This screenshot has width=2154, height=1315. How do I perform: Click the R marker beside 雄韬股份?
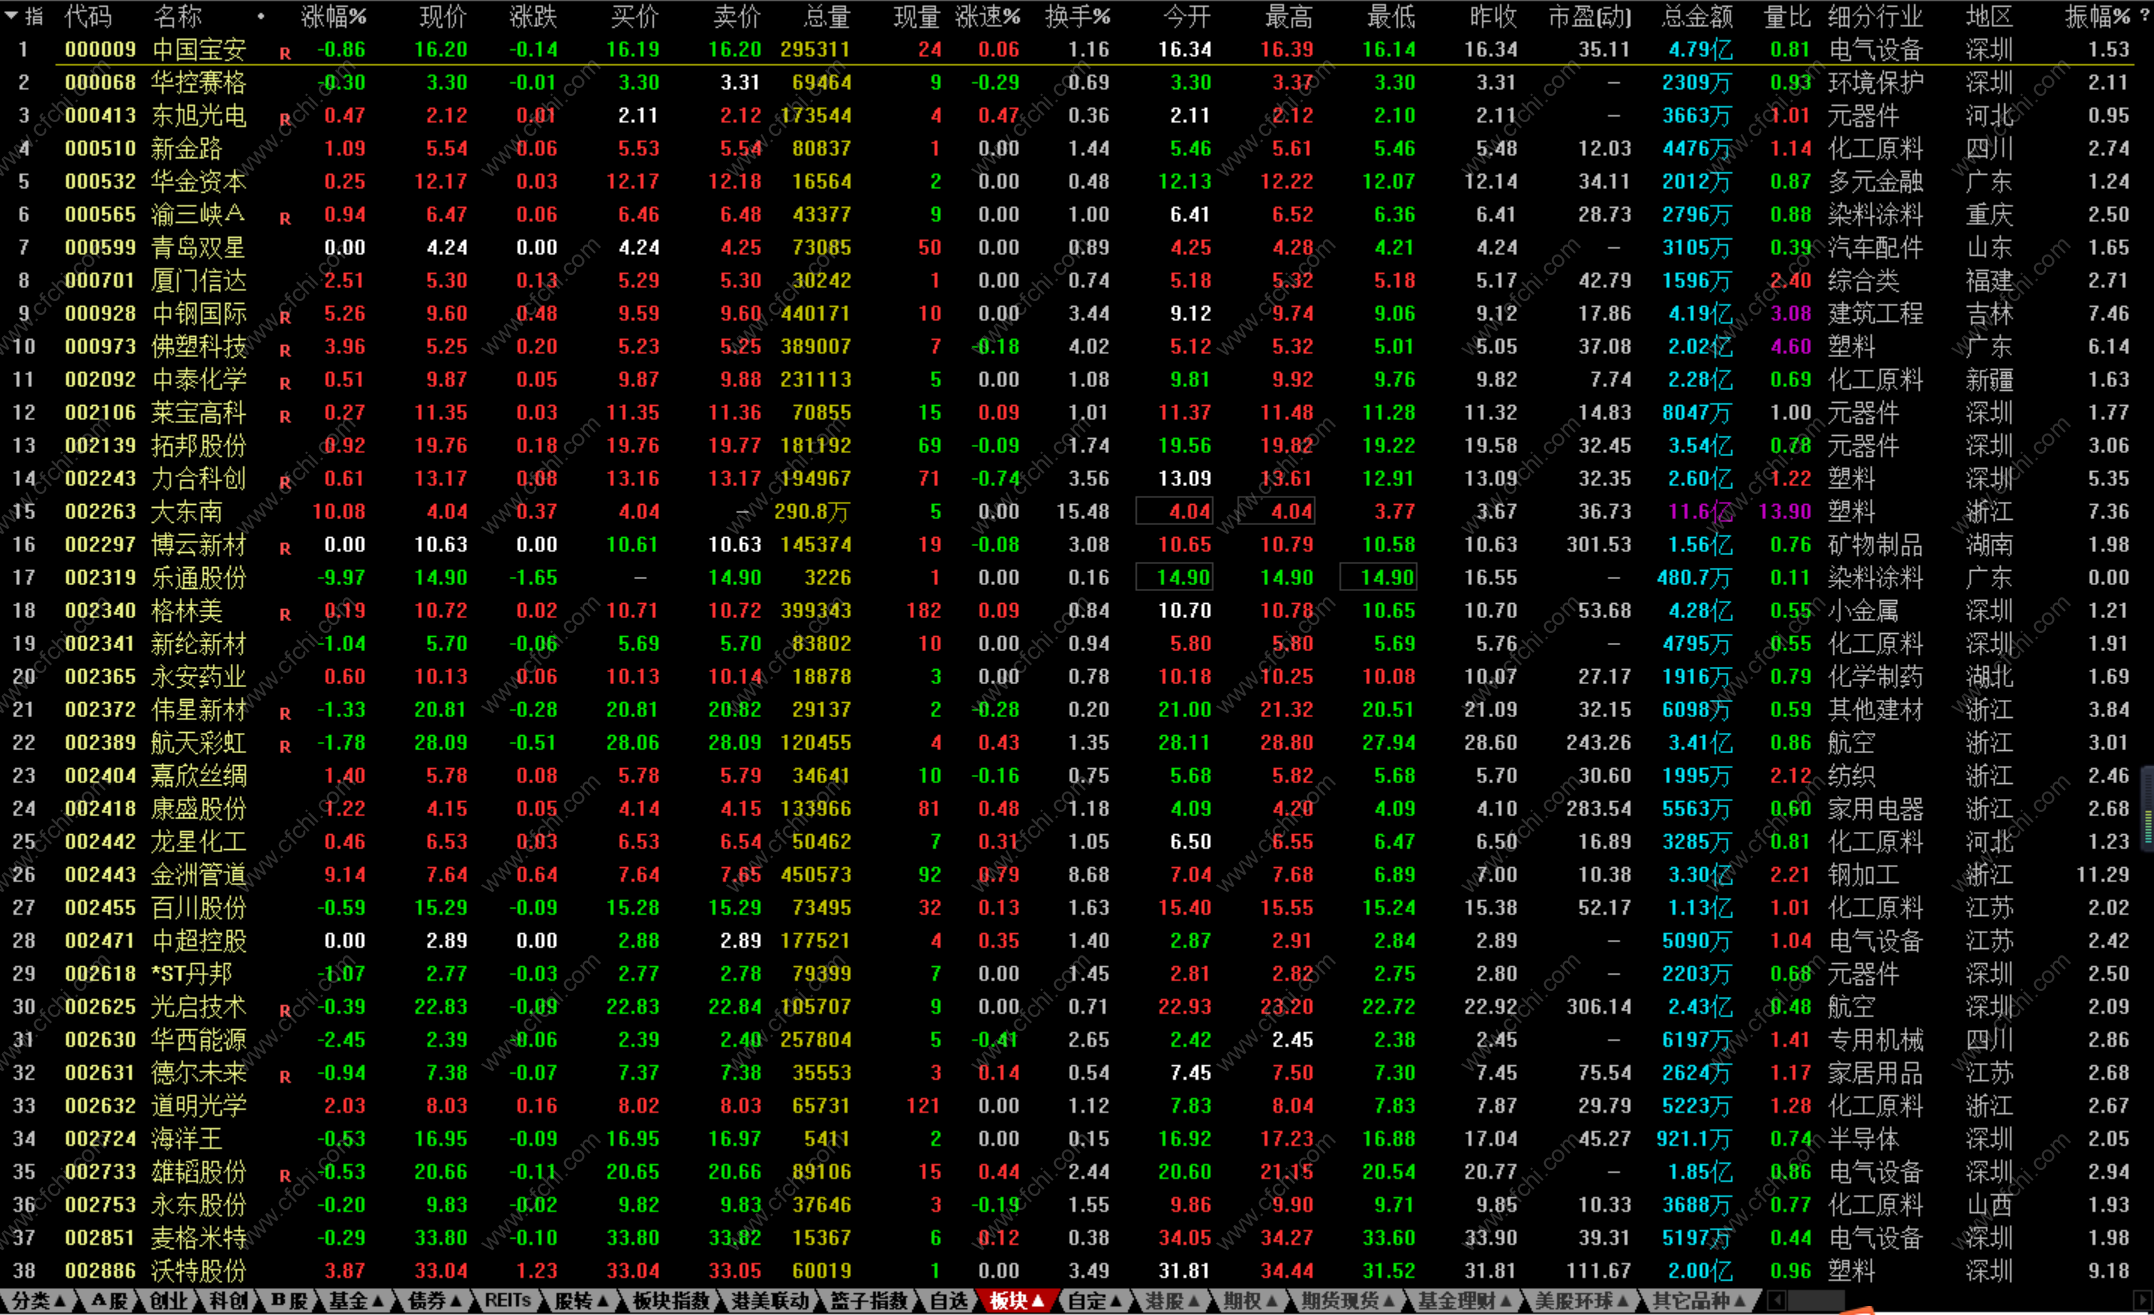(285, 1176)
